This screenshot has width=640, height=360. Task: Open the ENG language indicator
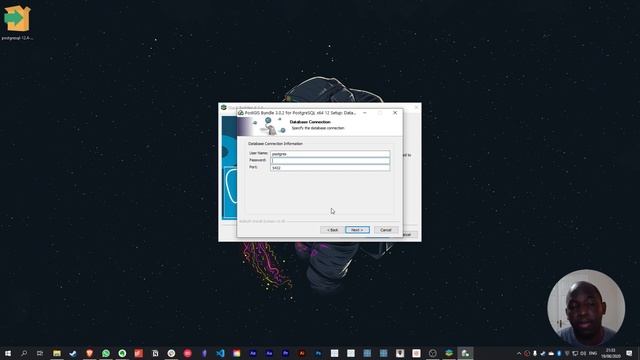tap(593, 353)
